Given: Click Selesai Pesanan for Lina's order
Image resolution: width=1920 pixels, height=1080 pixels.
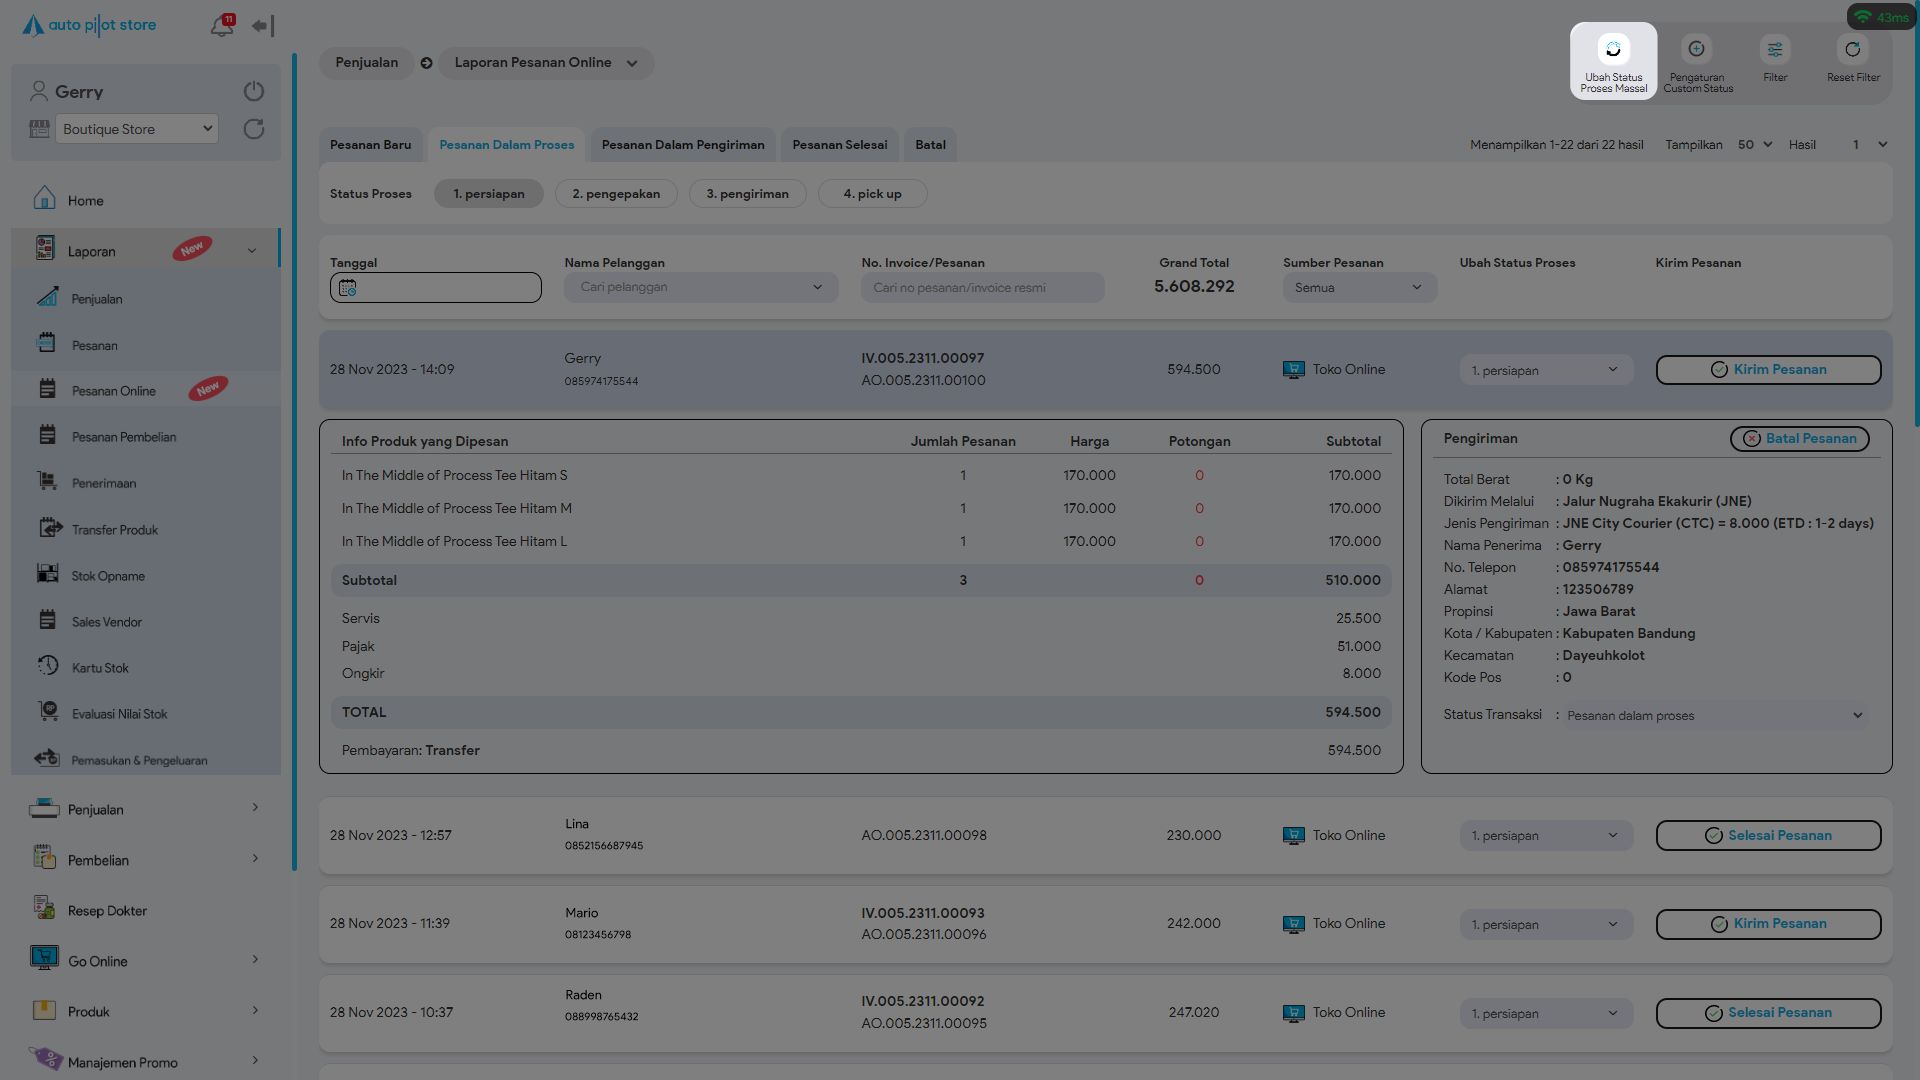Looking at the screenshot, I should coord(1768,836).
